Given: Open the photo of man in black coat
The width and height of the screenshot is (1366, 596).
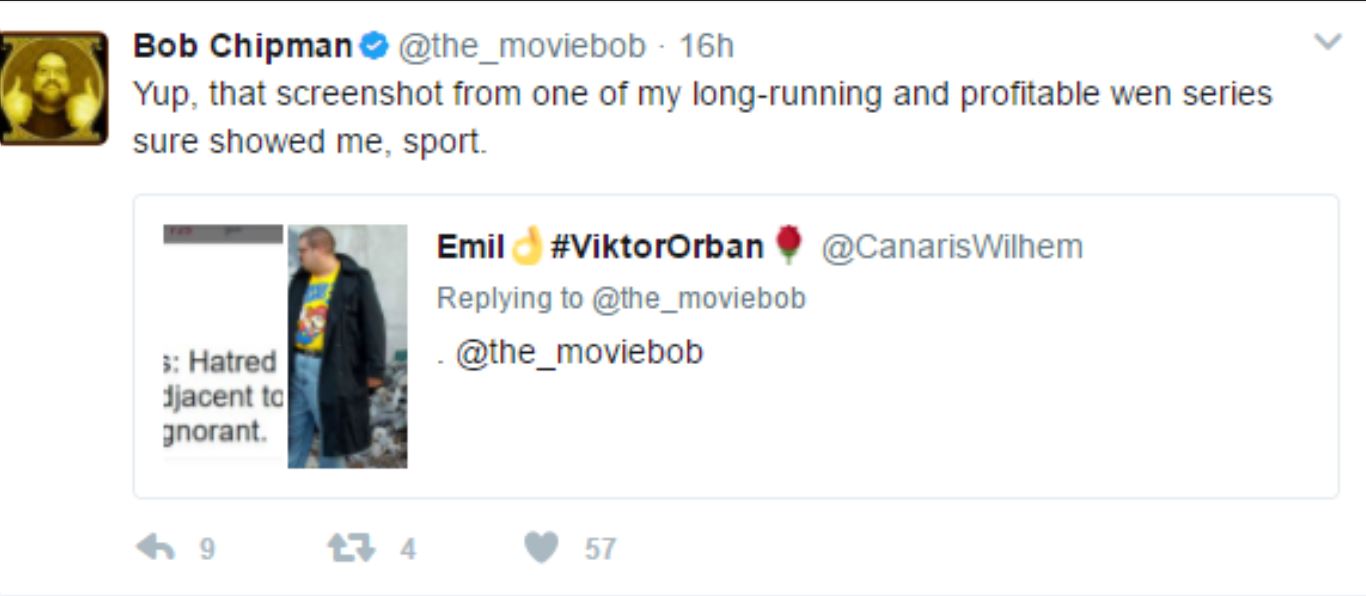Looking at the screenshot, I should pyautogui.click(x=348, y=346).
